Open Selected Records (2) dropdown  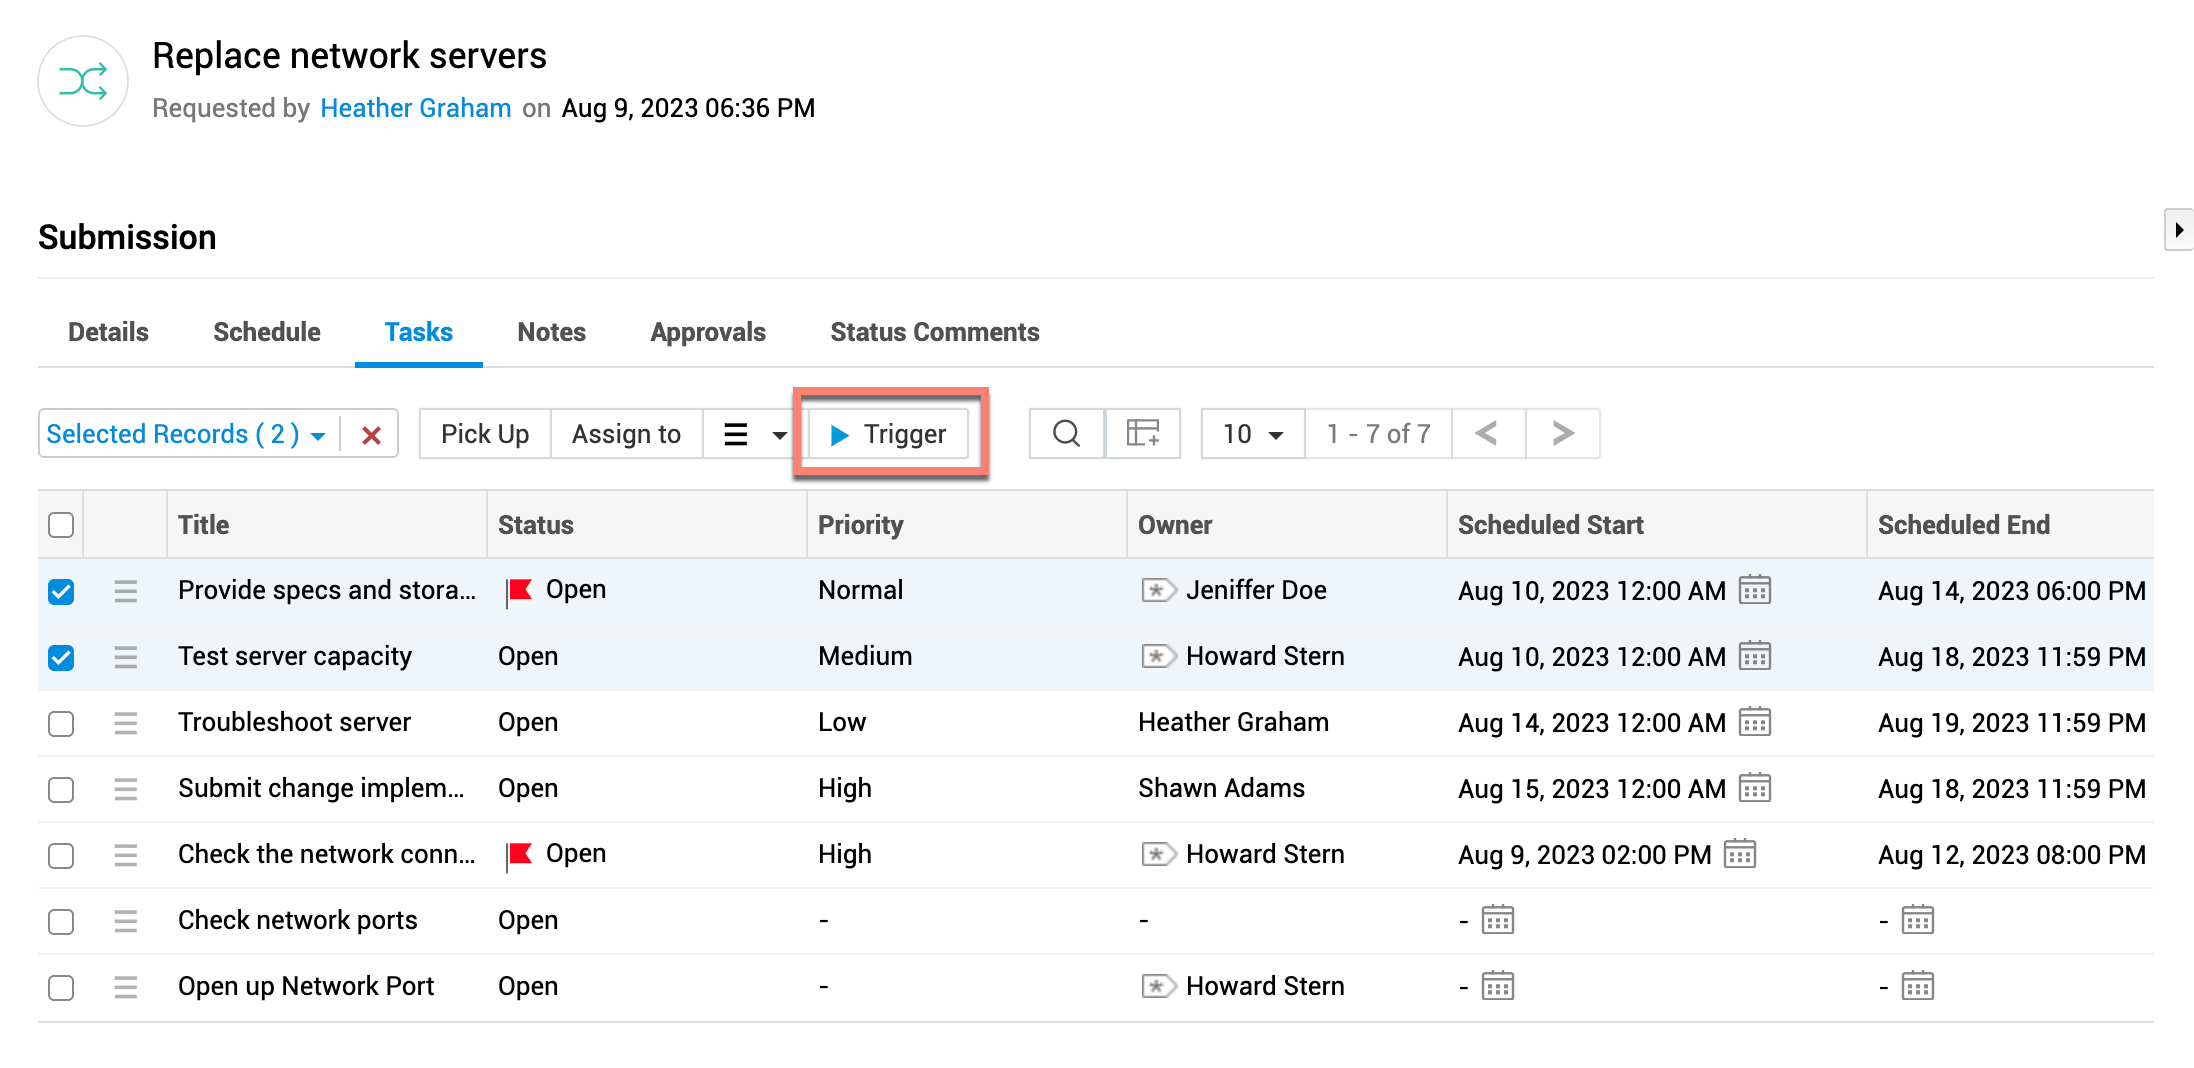(x=186, y=434)
